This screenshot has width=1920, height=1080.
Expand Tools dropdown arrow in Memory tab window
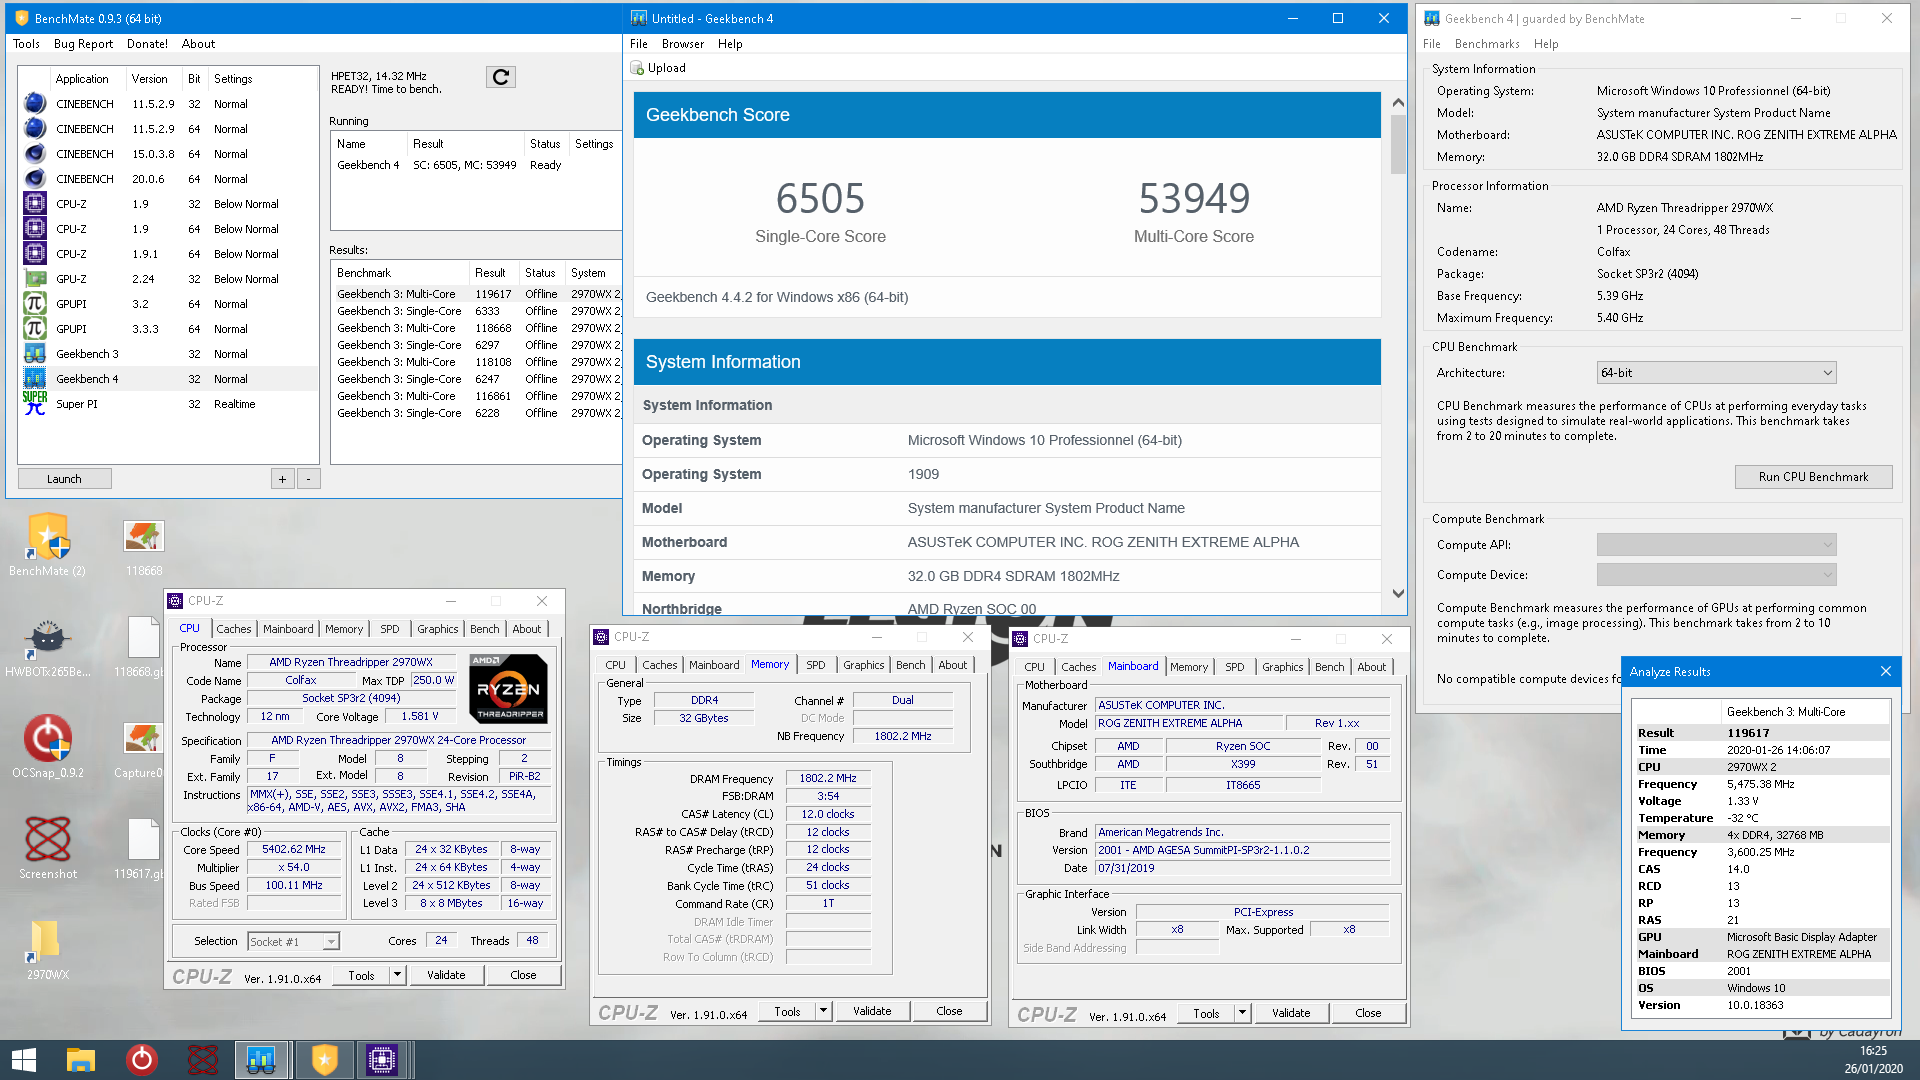click(x=823, y=1011)
